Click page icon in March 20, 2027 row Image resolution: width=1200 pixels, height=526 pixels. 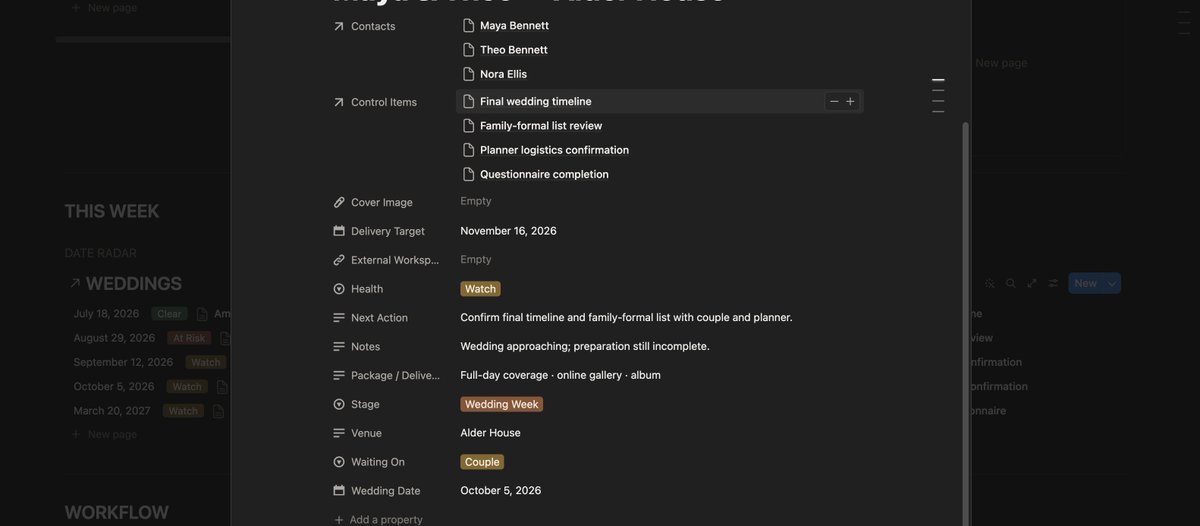point(218,411)
